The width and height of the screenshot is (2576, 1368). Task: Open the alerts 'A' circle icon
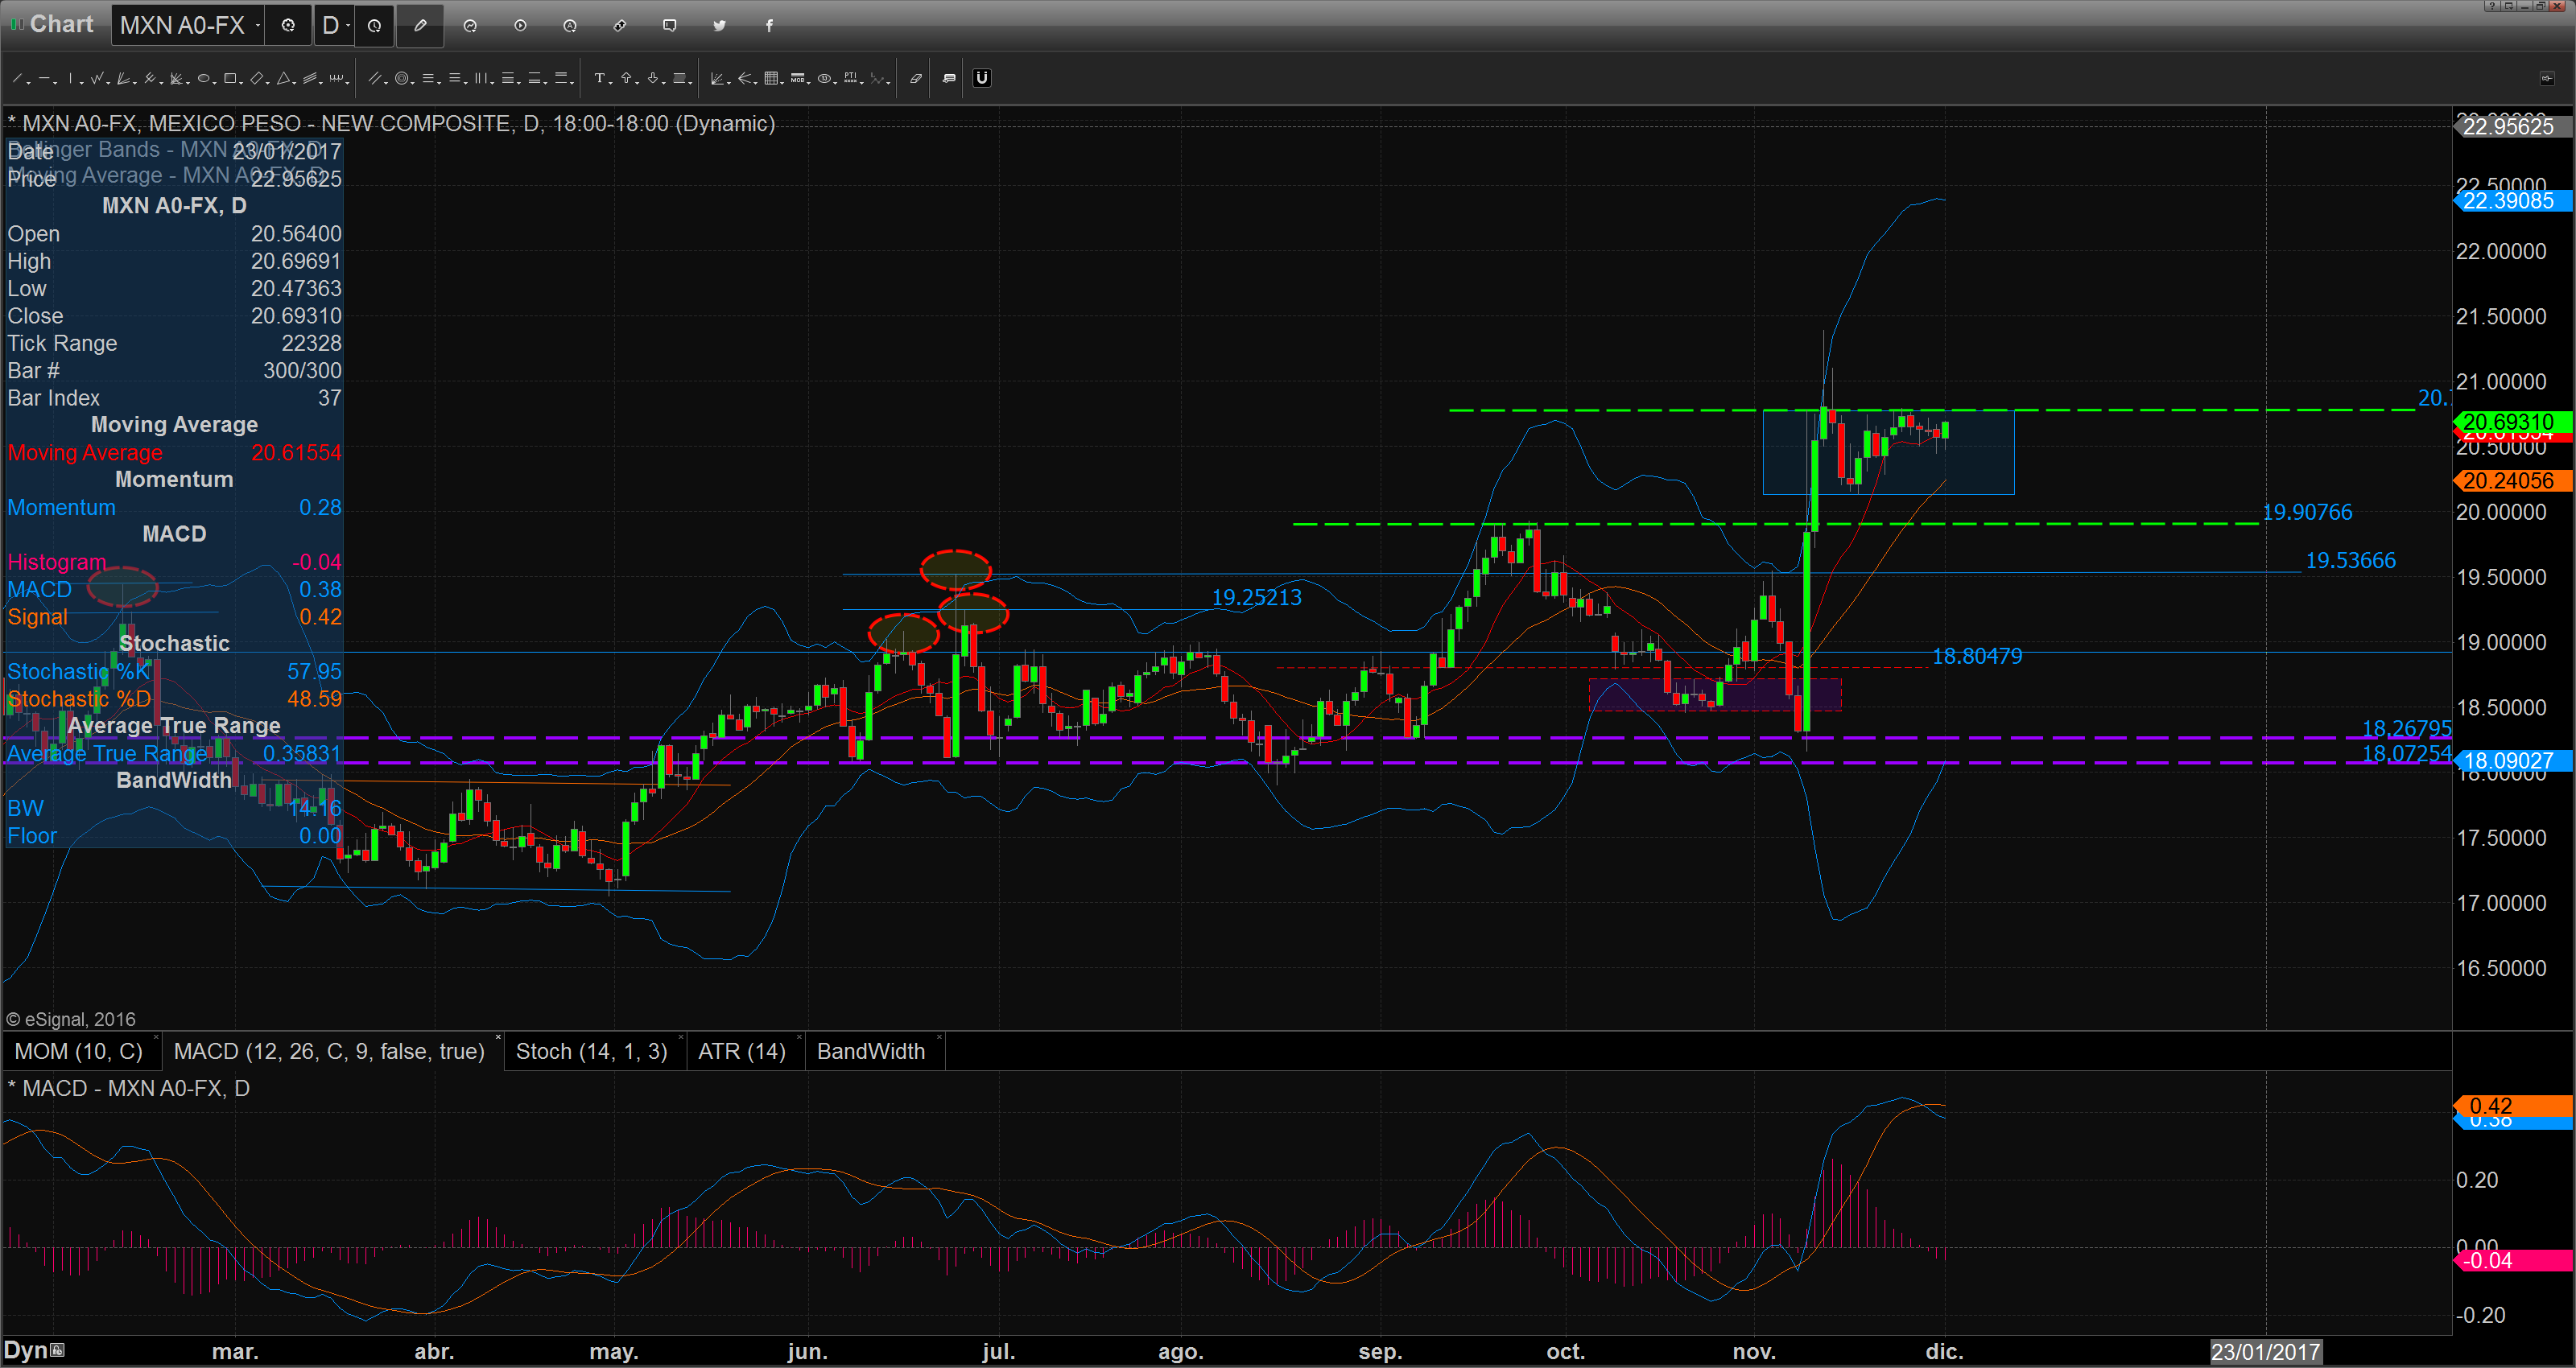(570, 25)
